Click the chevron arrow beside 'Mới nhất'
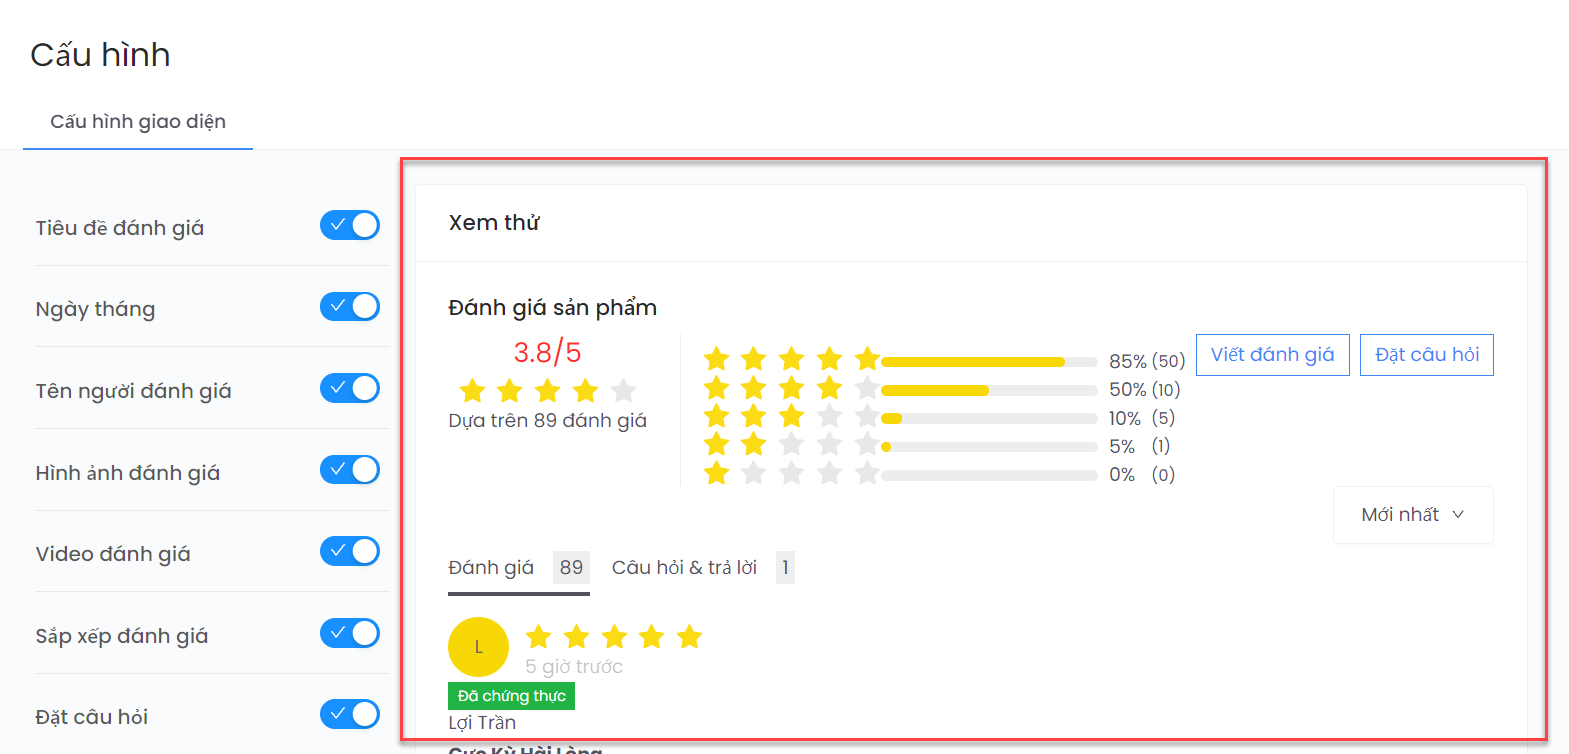Screen dimensions: 1569x754 coord(1458,515)
